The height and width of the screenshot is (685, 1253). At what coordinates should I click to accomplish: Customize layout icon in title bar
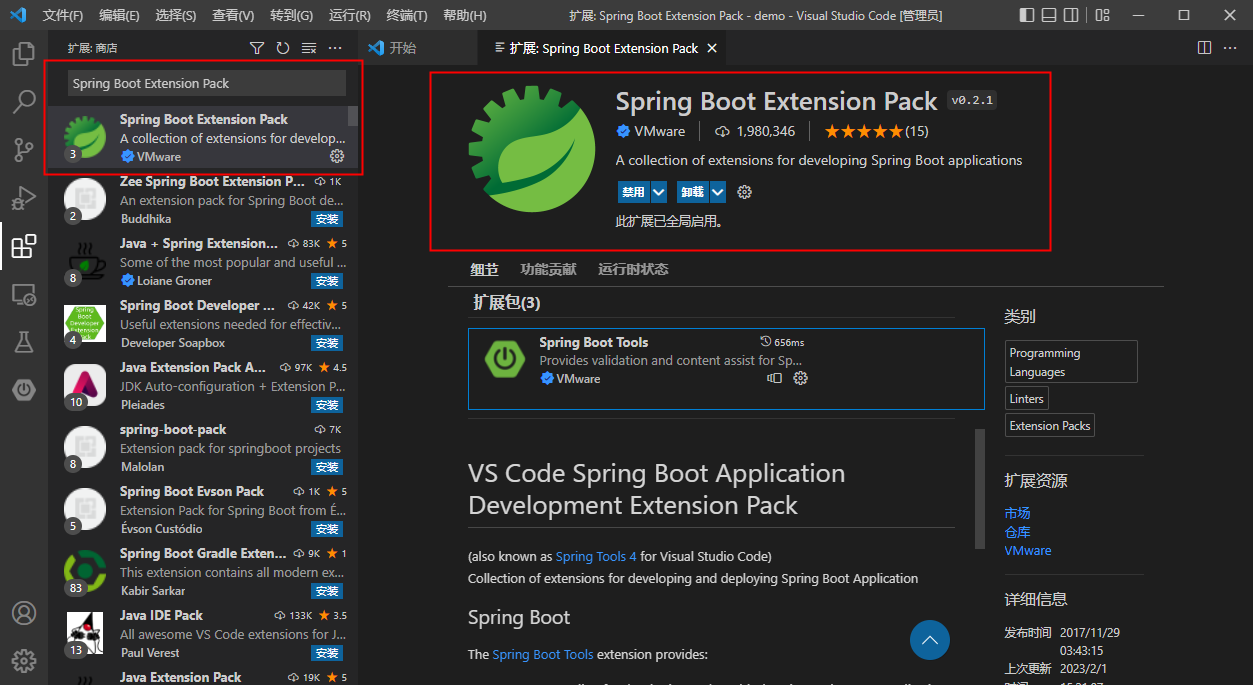click(1101, 15)
